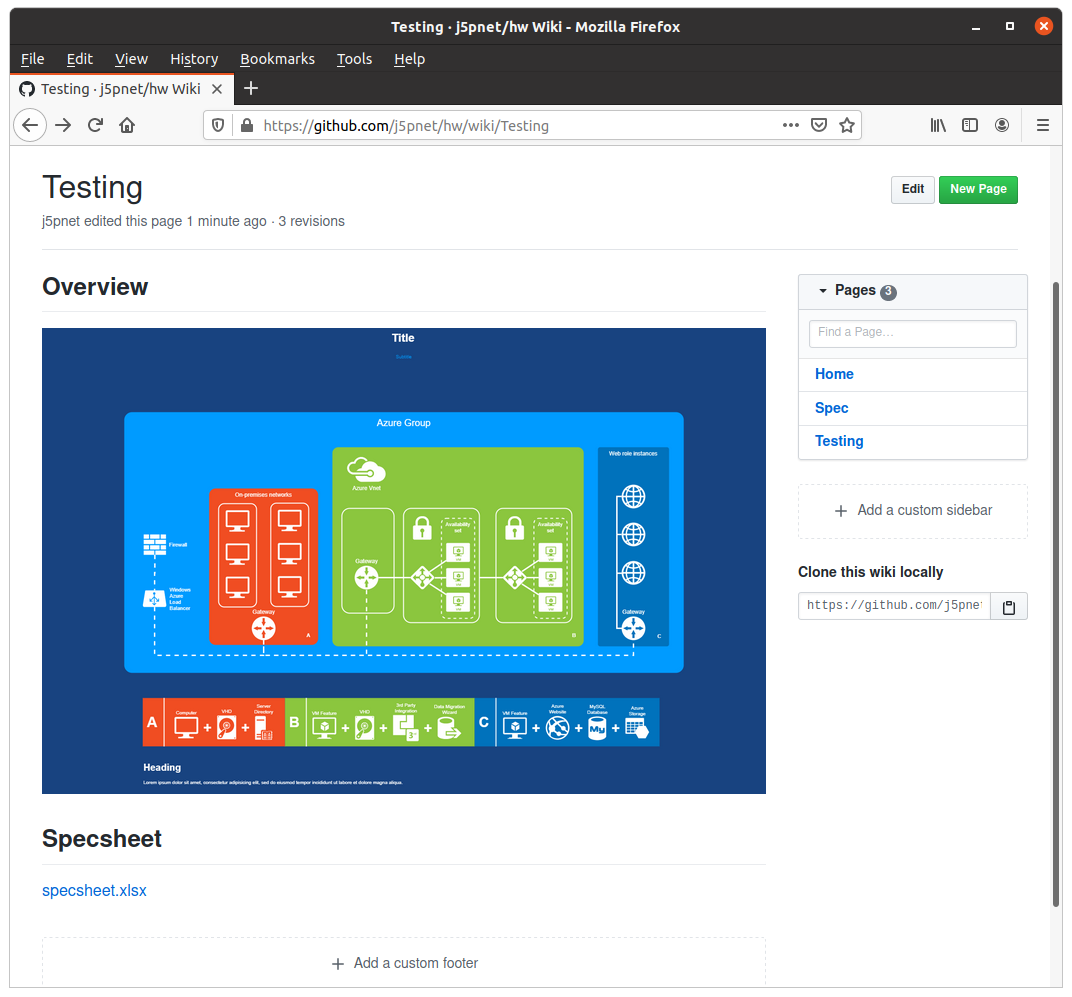Open a new browser tab

coord(251,88)
